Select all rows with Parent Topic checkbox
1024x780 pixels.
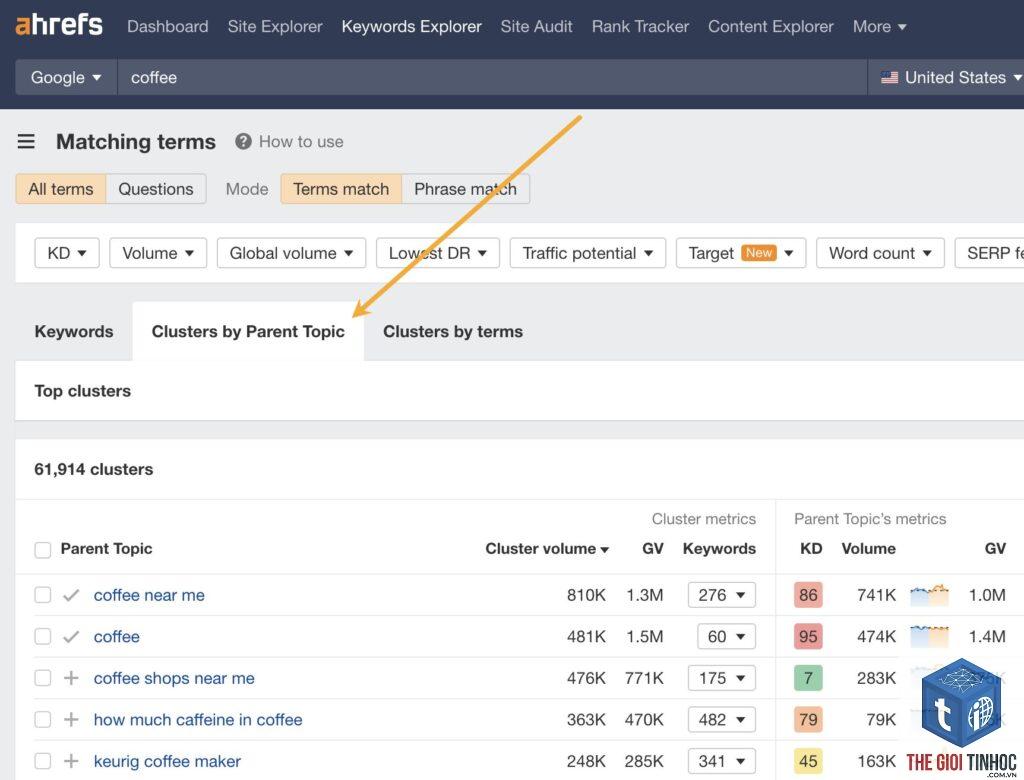42,549
